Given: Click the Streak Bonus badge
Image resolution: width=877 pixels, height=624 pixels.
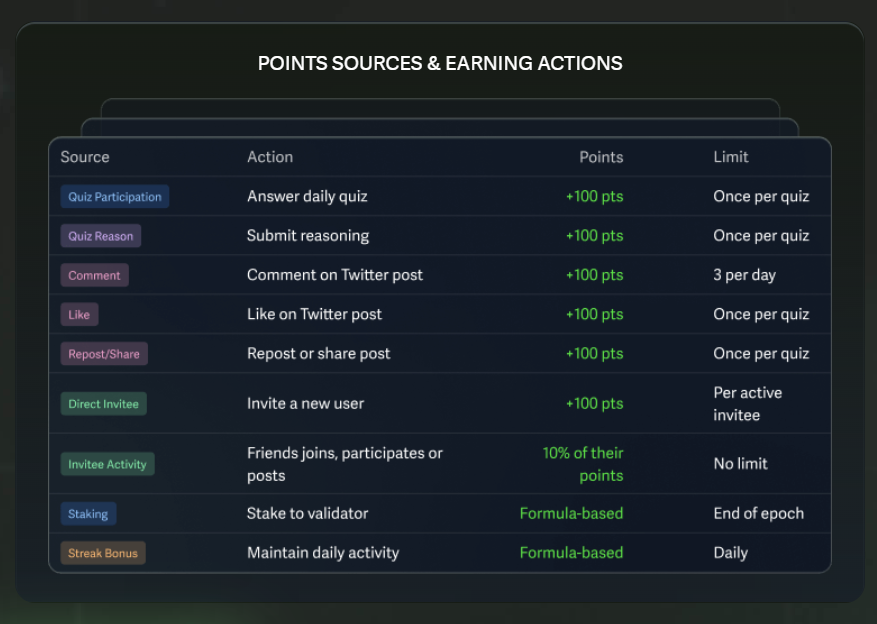Looking at the screenshot, I should (103, 553).
